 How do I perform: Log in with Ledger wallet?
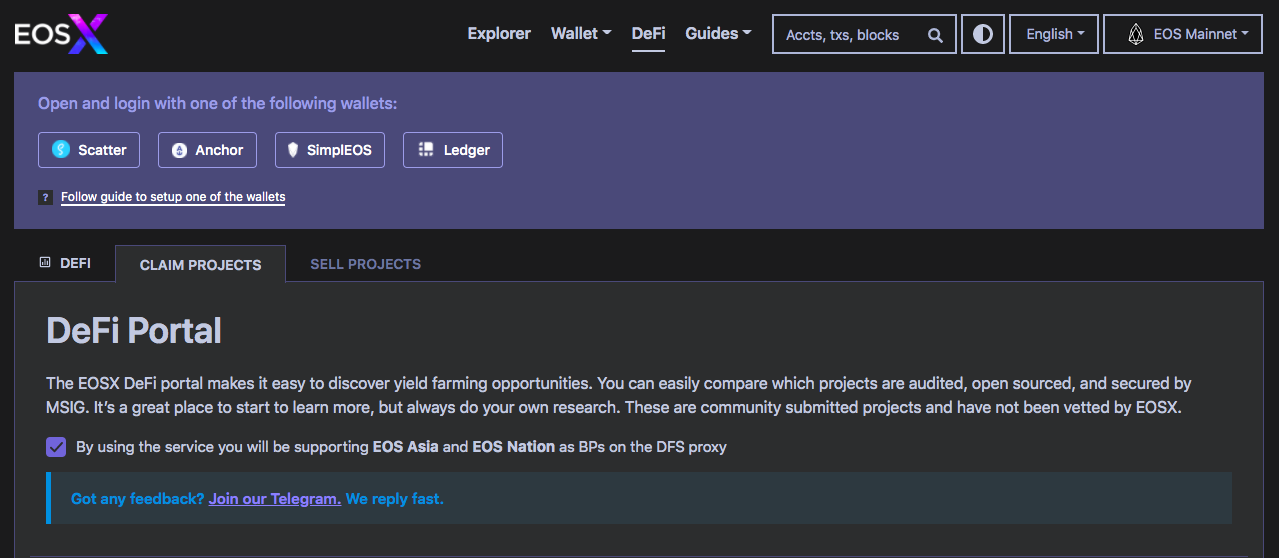[453, 150]
